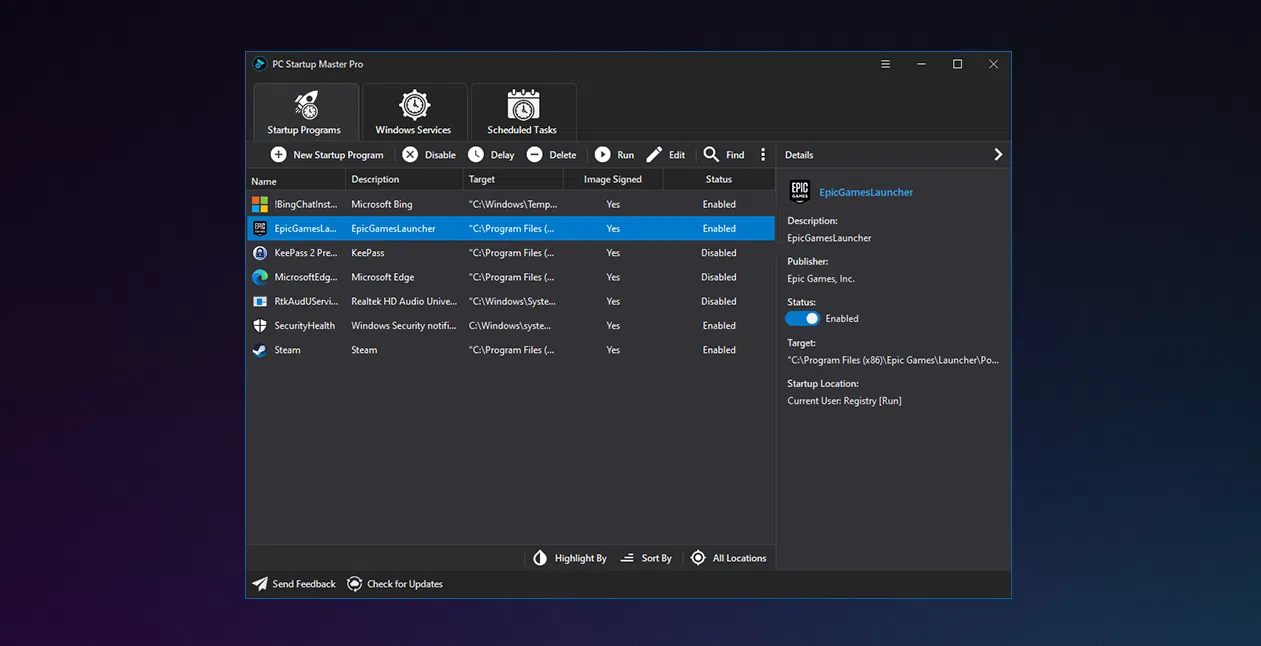Click the New Startup Program plus icon
This screenshot has width=1261, height=646.
tap(278, 155)
